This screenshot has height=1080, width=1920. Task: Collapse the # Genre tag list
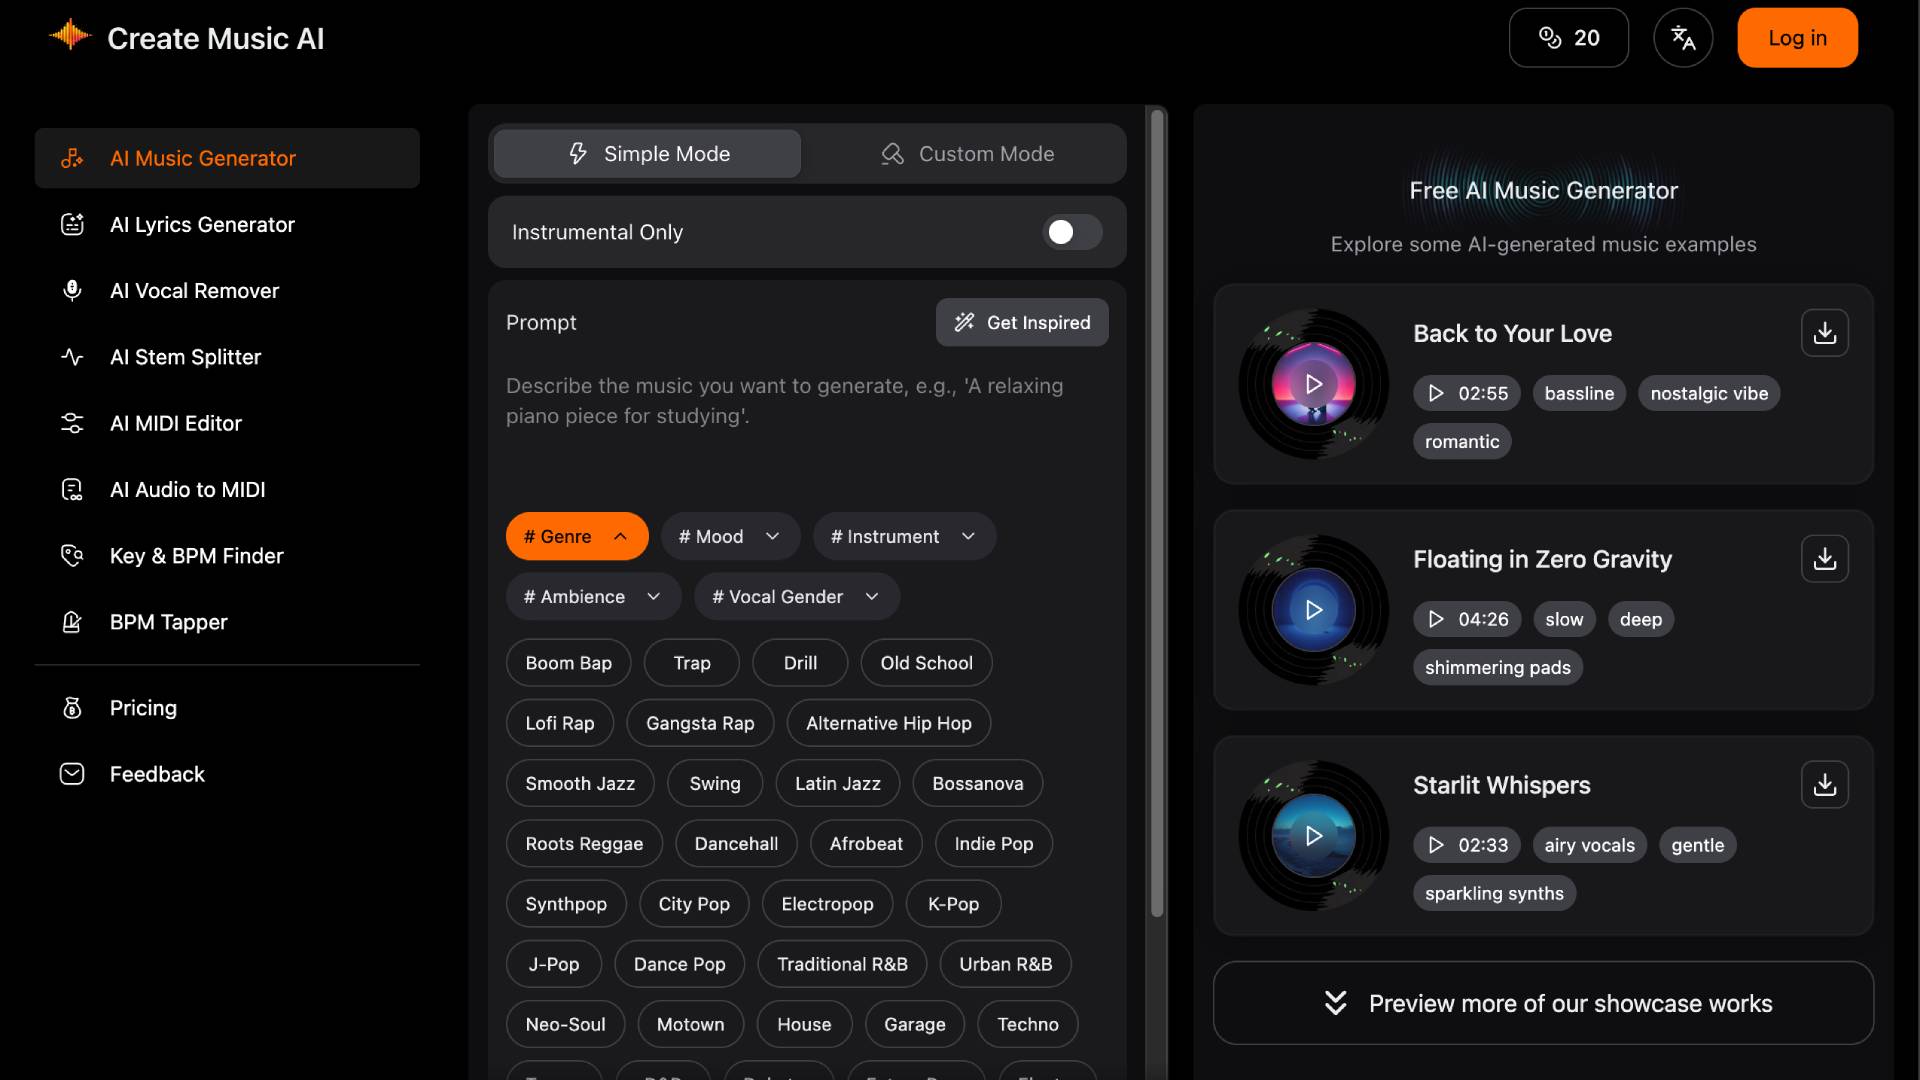(x=576, y=537)
